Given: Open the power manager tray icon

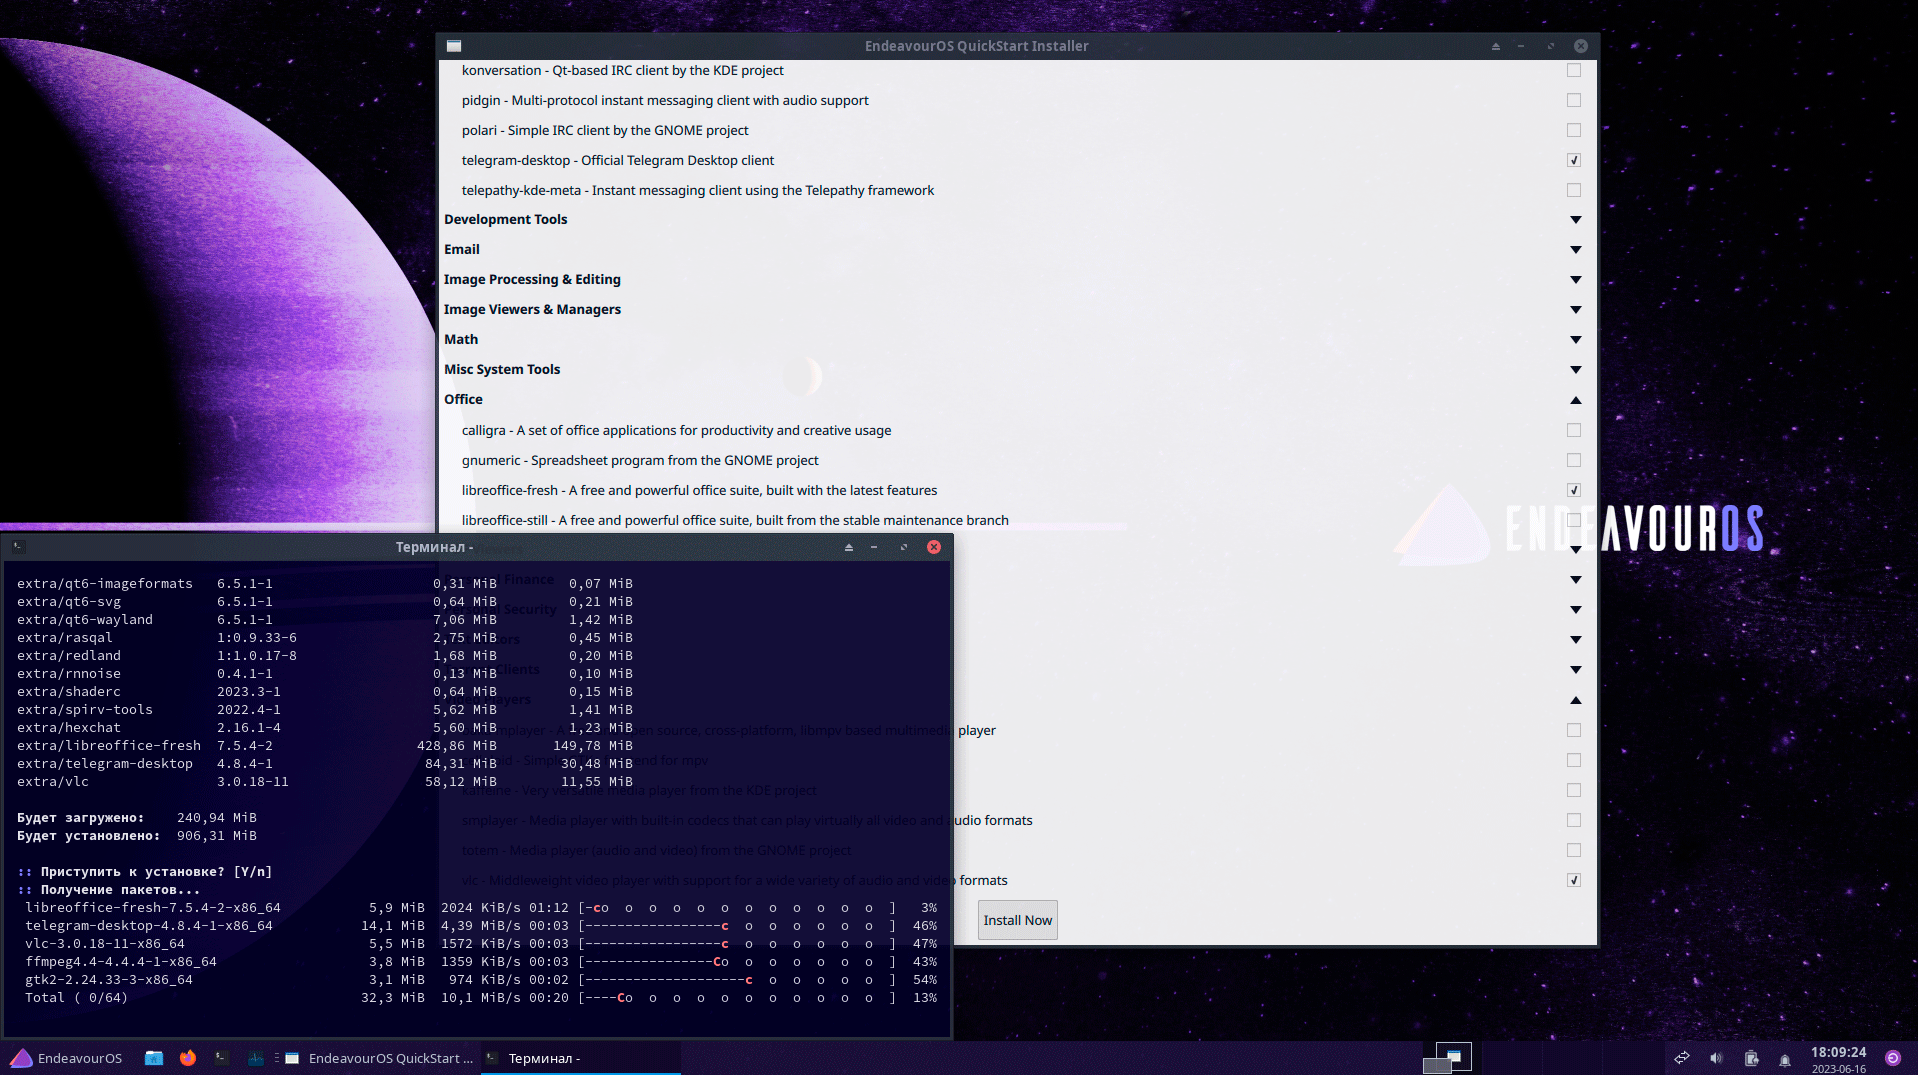Looking at the screenshot, I should [1751, 1058].
